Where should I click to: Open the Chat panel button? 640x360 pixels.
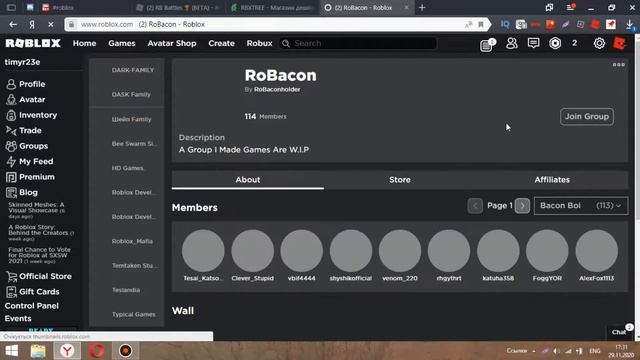coord(620,332)
